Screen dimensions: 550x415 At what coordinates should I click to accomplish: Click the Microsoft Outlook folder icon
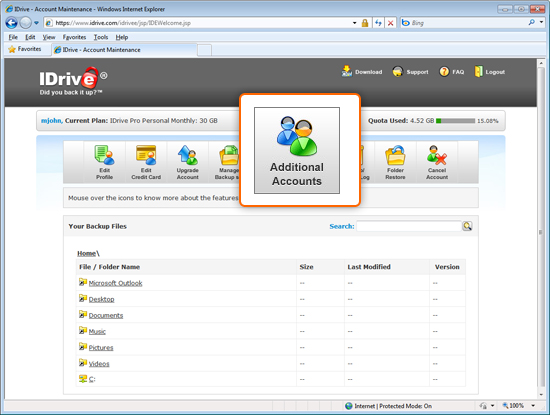(83, 282)
